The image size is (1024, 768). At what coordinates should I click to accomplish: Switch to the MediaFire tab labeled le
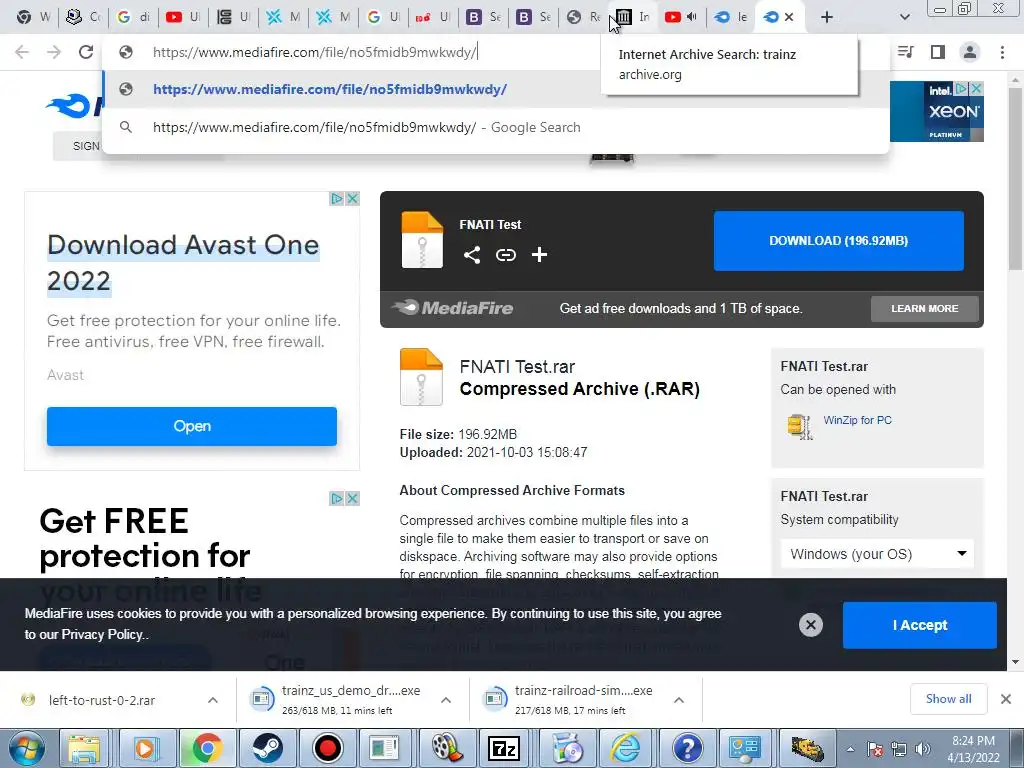(730, 17)
